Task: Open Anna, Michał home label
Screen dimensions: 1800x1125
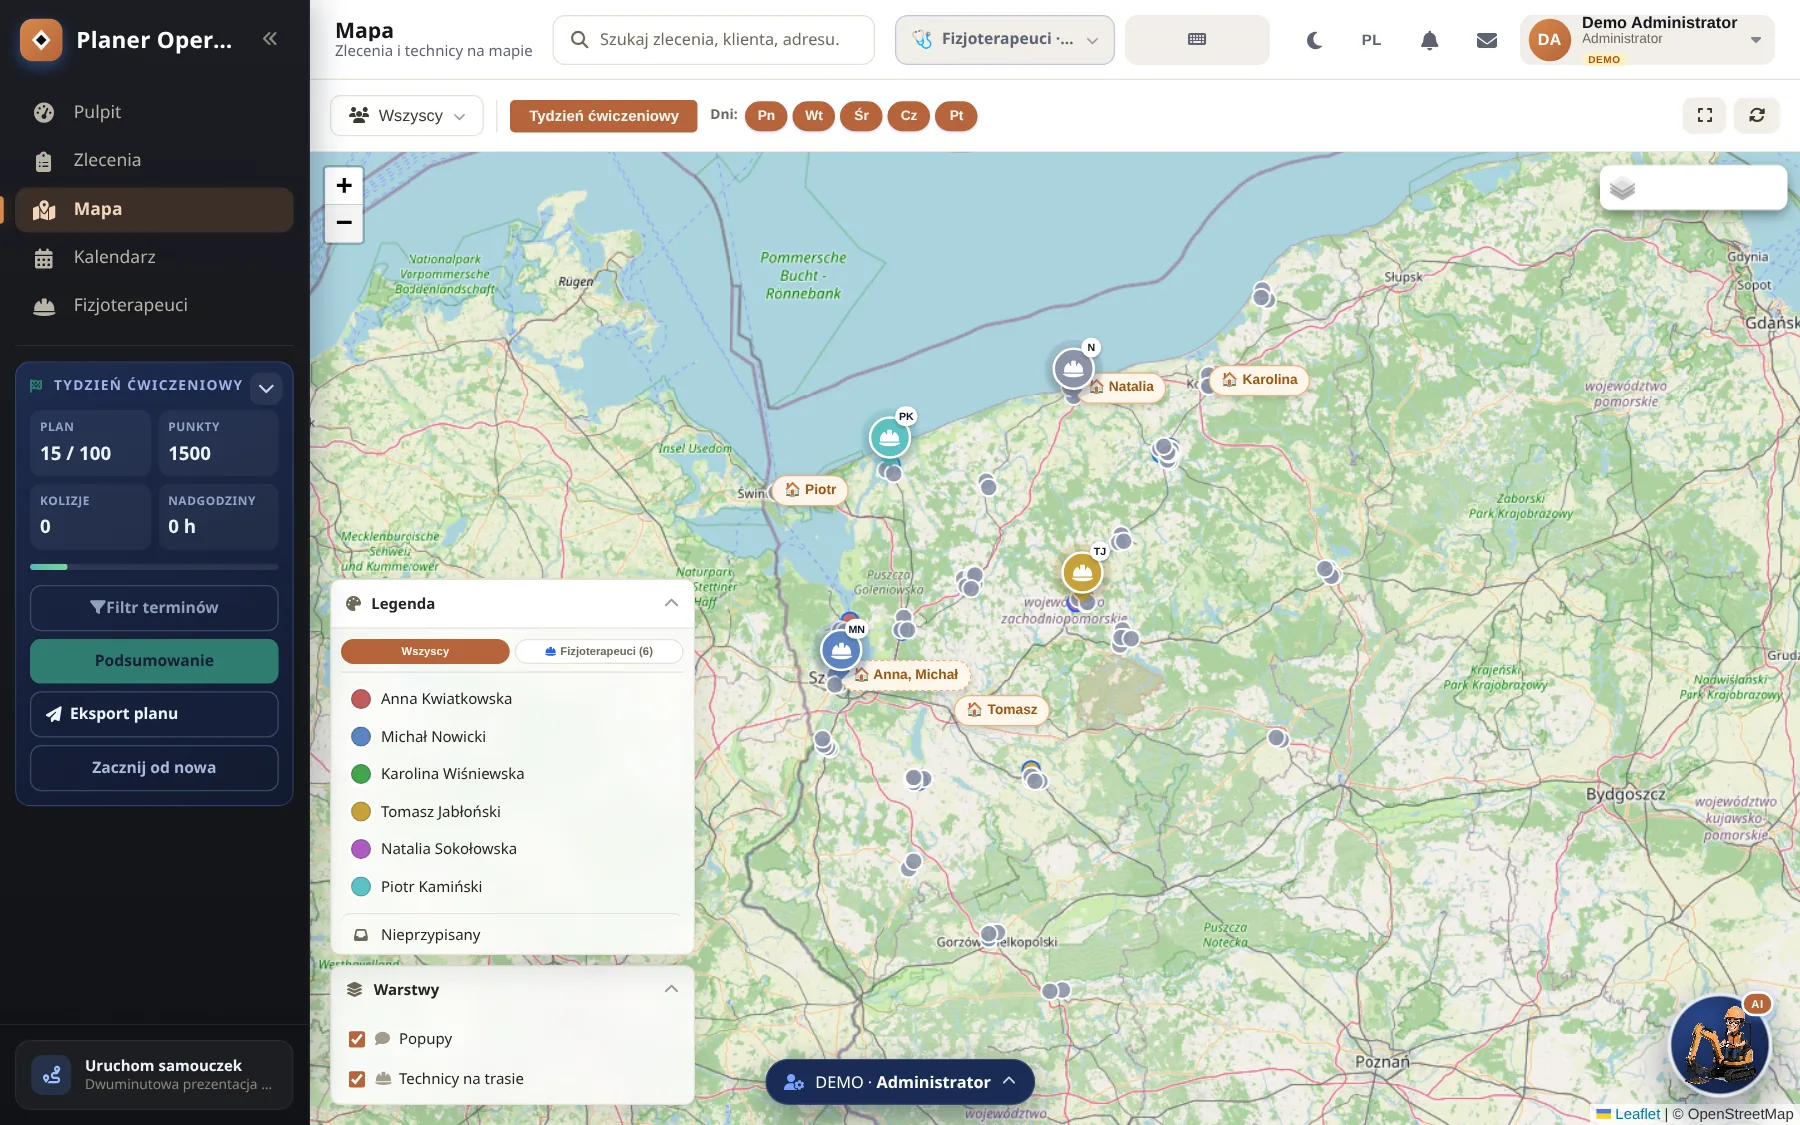Action: click(906, 675)
